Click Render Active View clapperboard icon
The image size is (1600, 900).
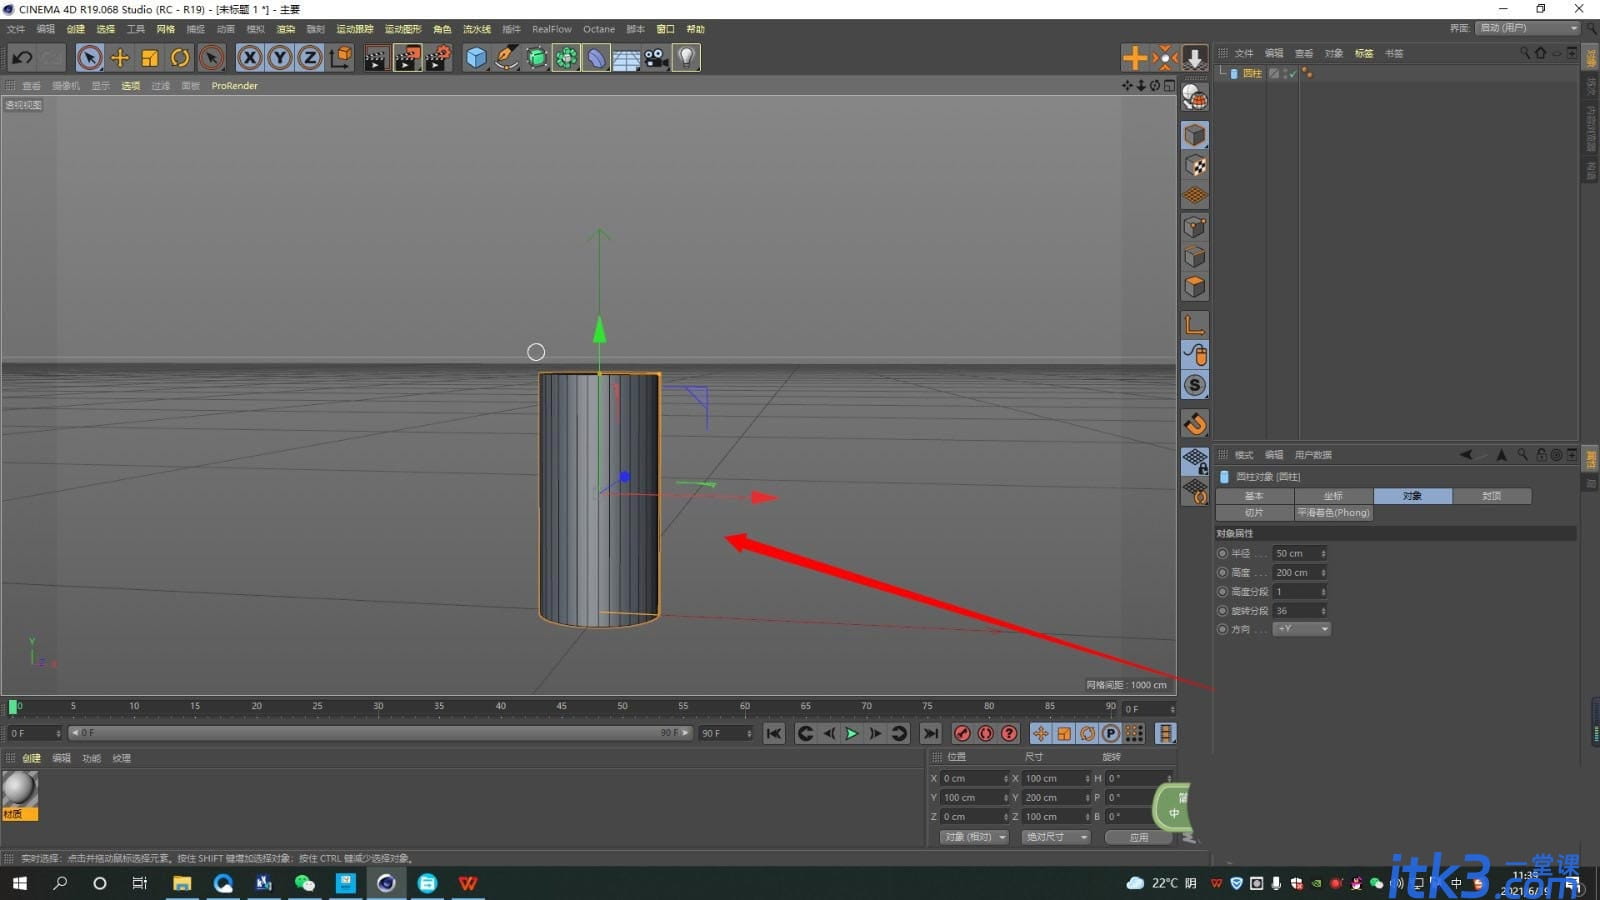[x=376, y=58]
